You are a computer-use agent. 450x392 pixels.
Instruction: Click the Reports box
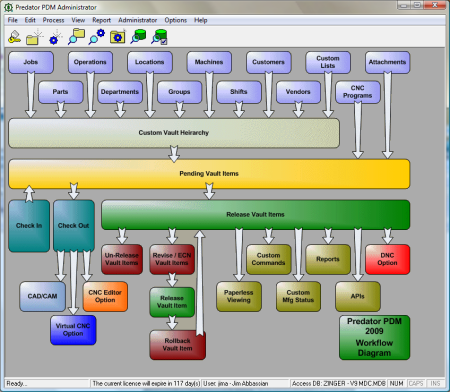click(x=328, y=259)
